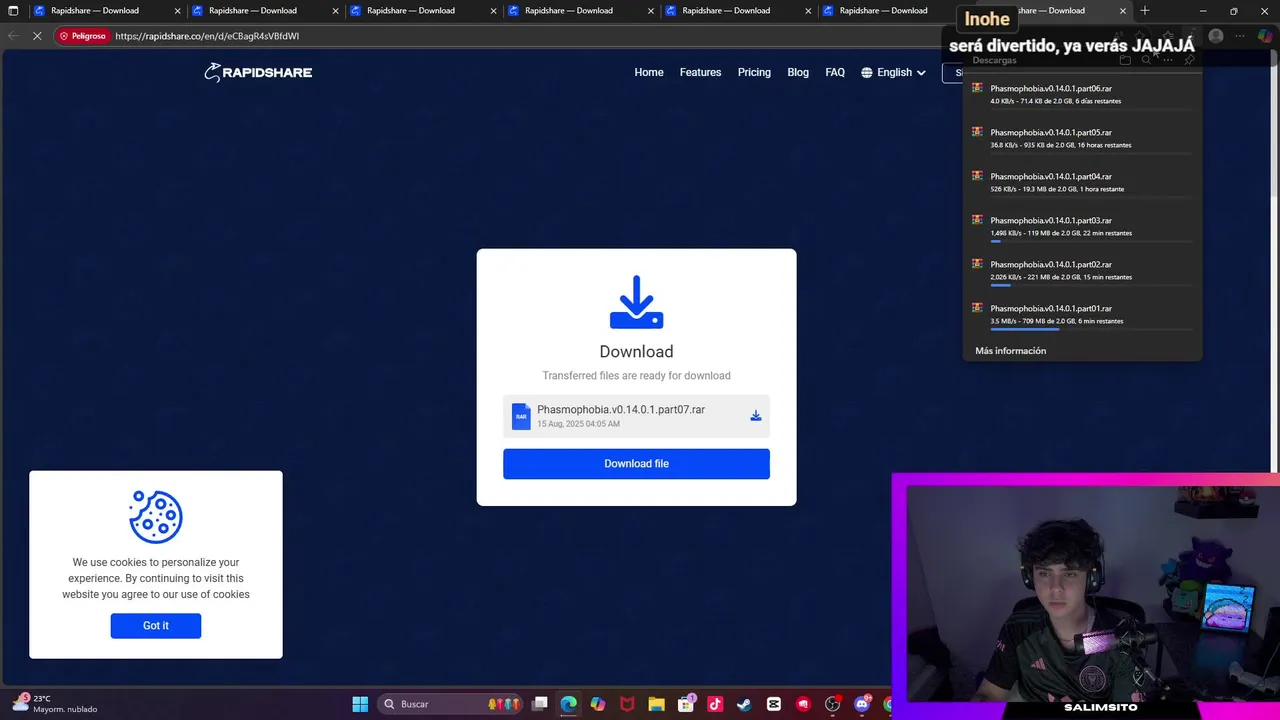Open the Más información link
This screenshot has width=1280, height=720.
click(1010, 351)
